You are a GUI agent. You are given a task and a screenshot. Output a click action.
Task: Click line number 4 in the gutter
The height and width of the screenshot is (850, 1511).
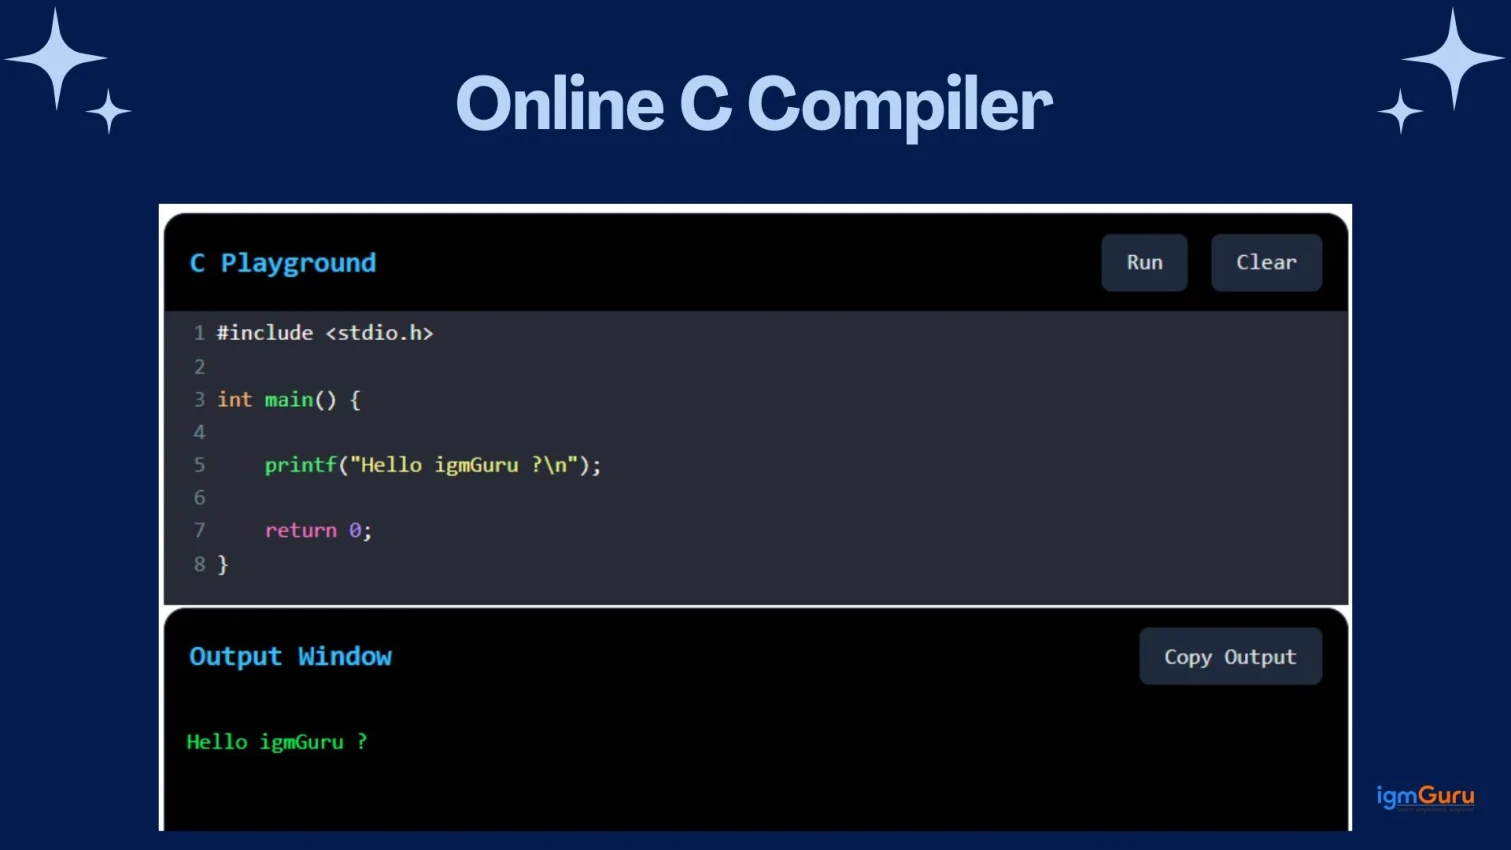(x=199, y=432)
